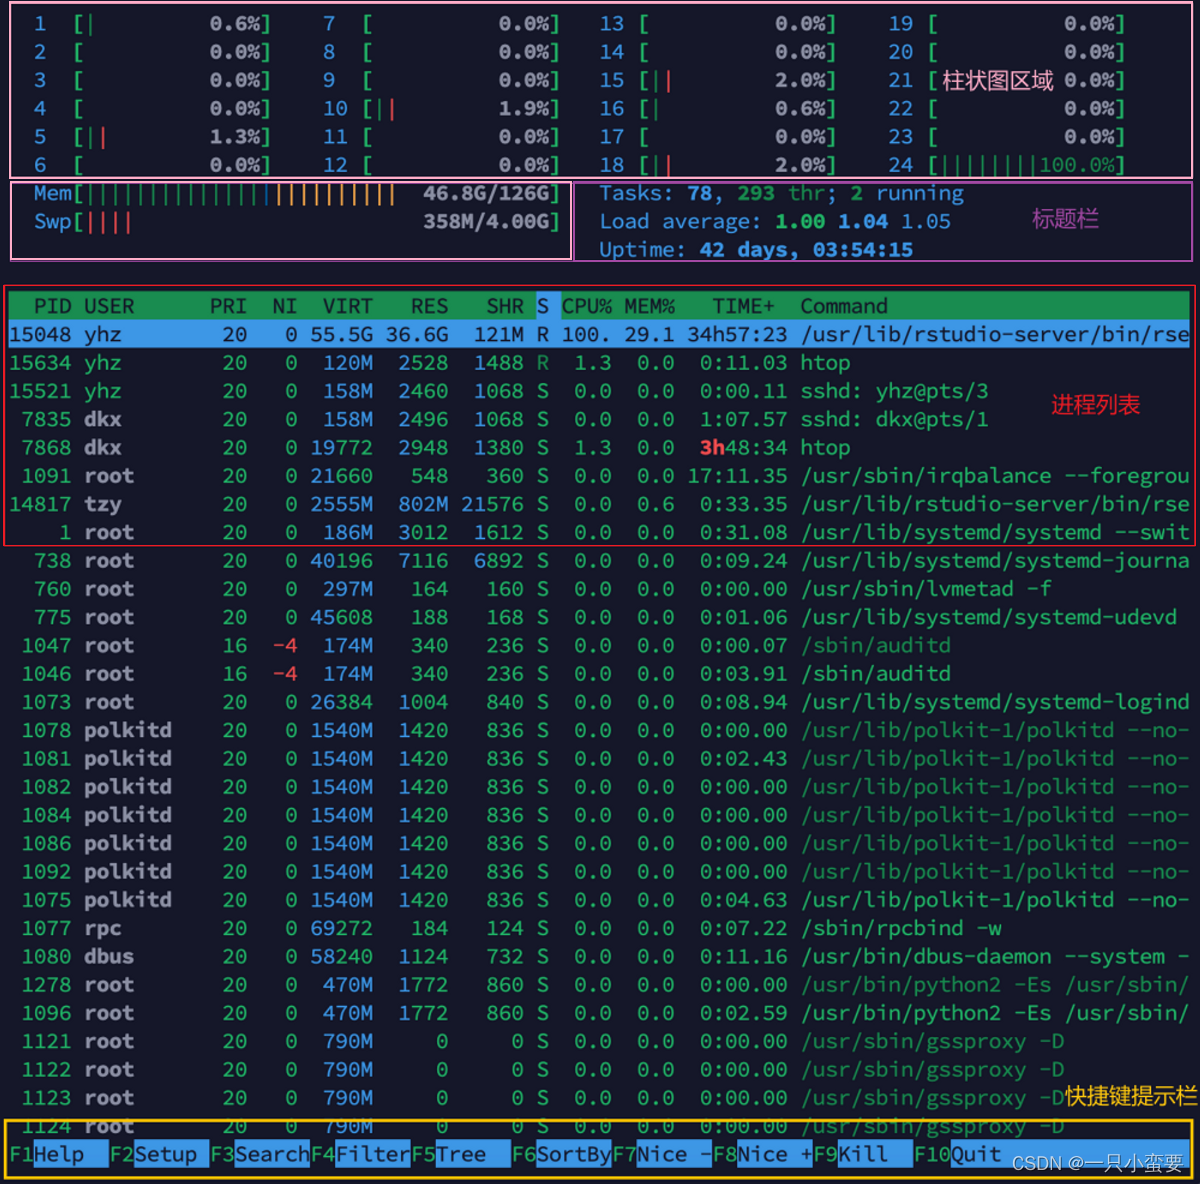Select PID 1075 polkitd process row

[599, 900]
